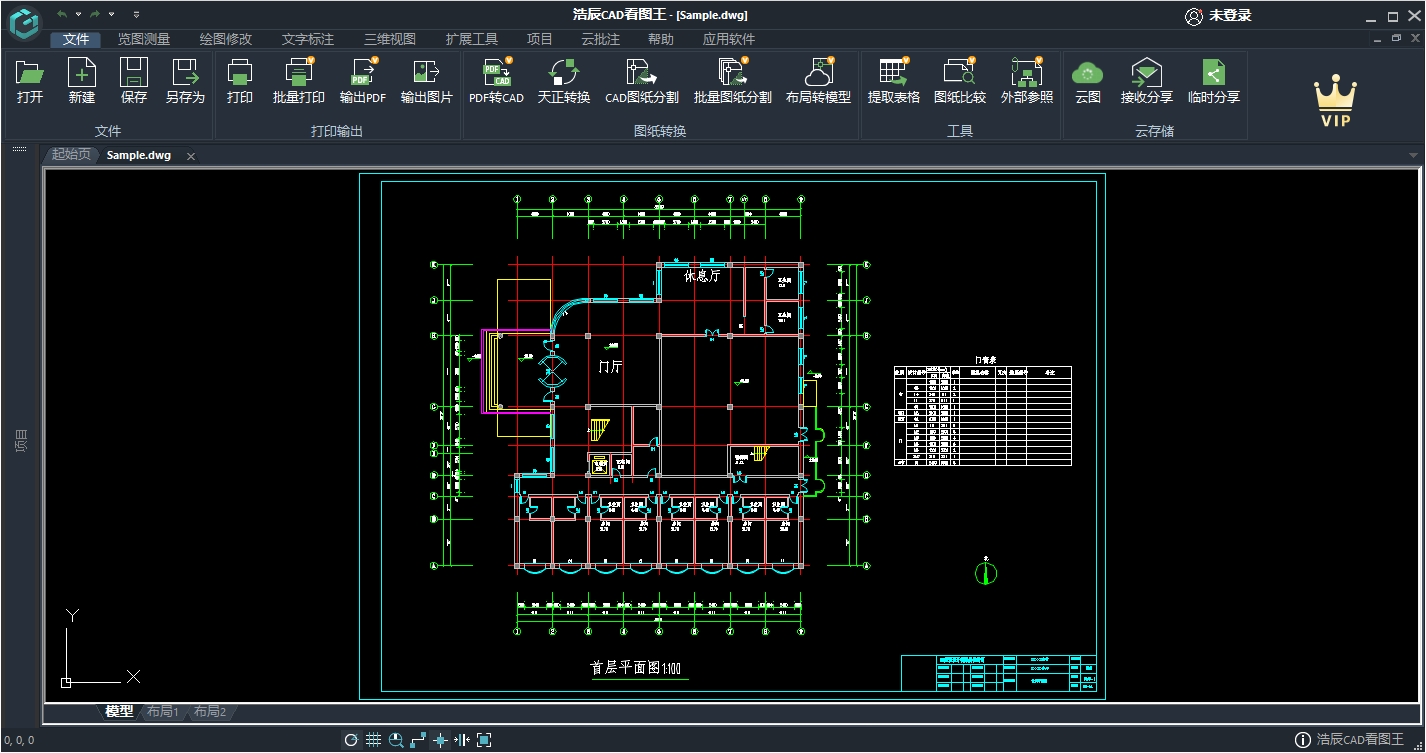Click the 首层平面图 1:100 drawing title
Image resolution: width=1426 pixels, height=753 pixels.
(636, 668)
